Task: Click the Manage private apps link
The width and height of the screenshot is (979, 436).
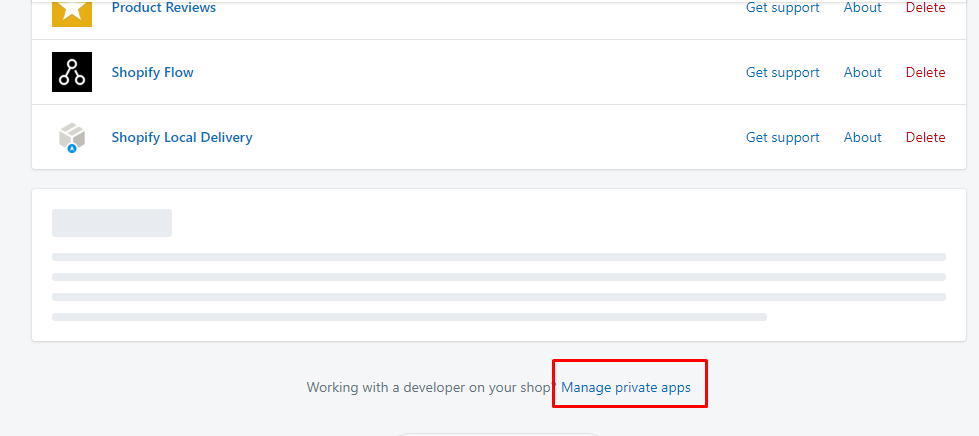Action: [x=626, y=387]
